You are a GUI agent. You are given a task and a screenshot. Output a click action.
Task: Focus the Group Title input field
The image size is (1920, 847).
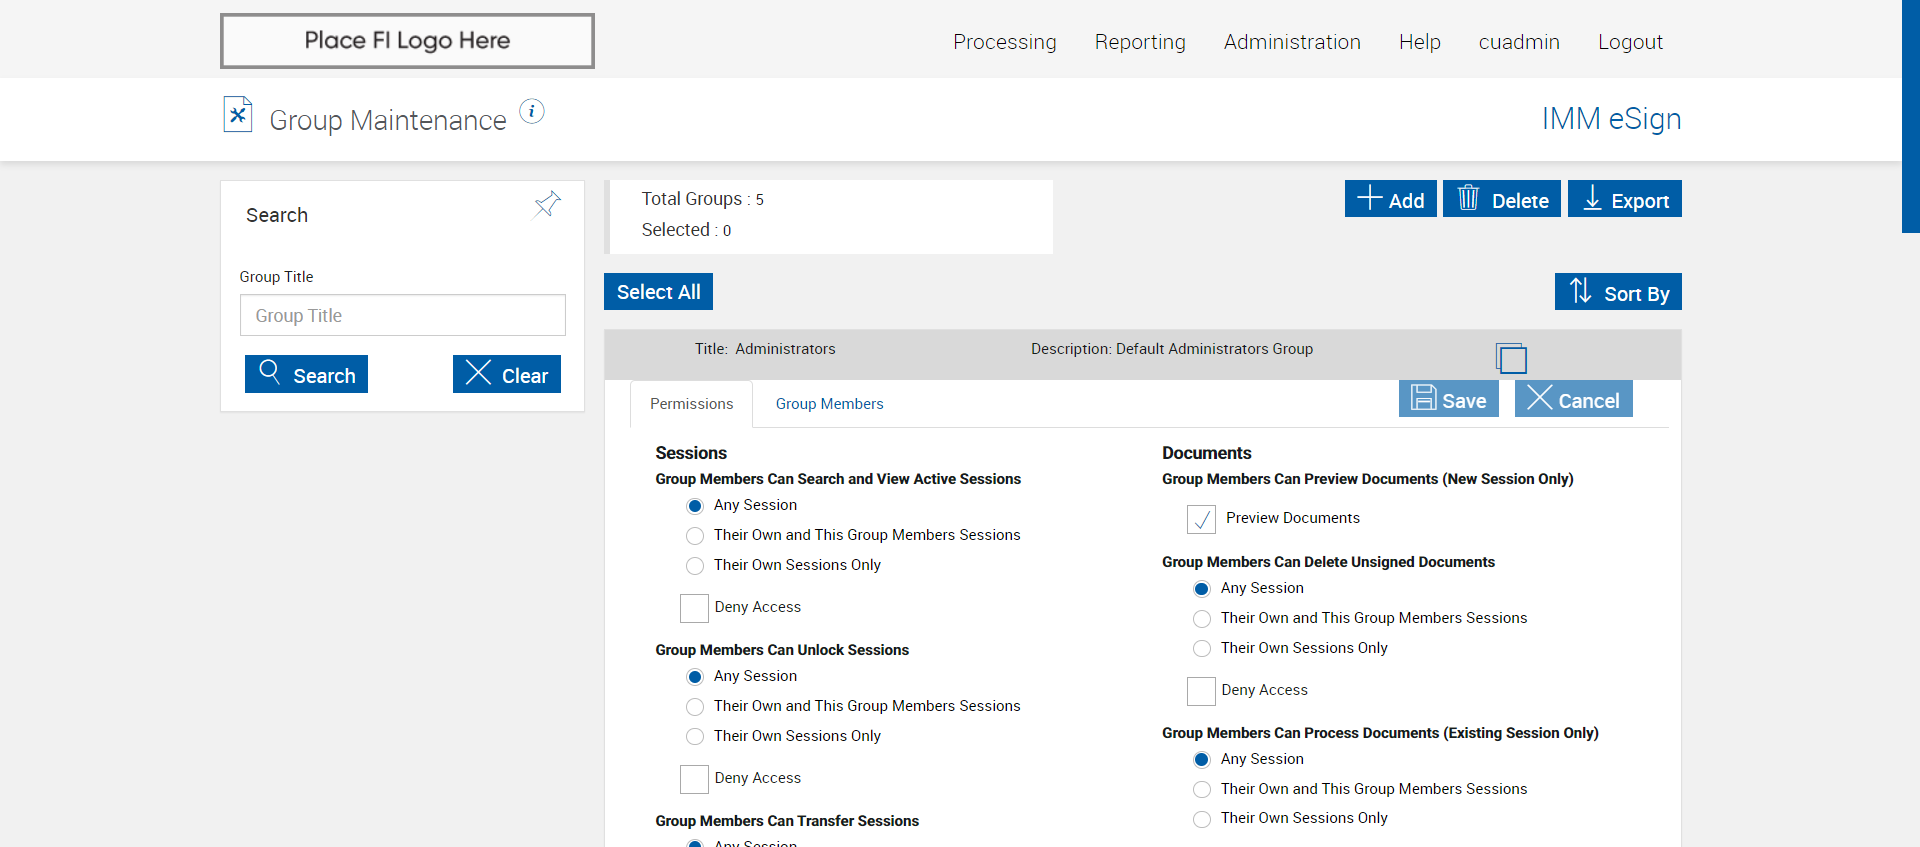coord(402,316)
